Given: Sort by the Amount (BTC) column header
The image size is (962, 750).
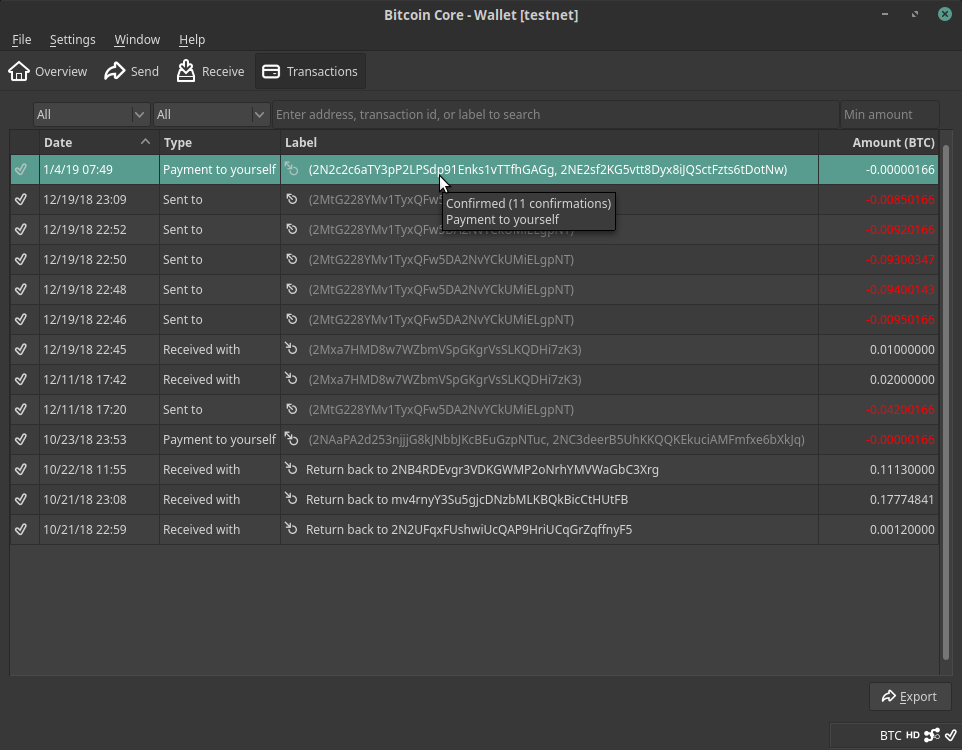Looking at the screenshot, I should (x=878, y=142).
